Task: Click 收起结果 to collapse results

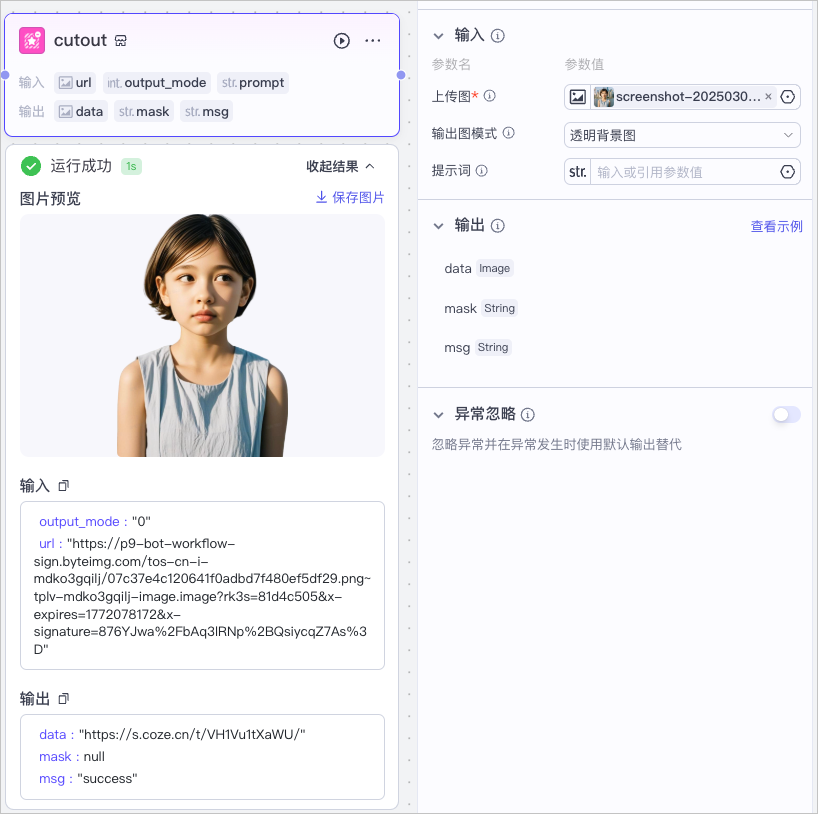Action: coord(340,166)
